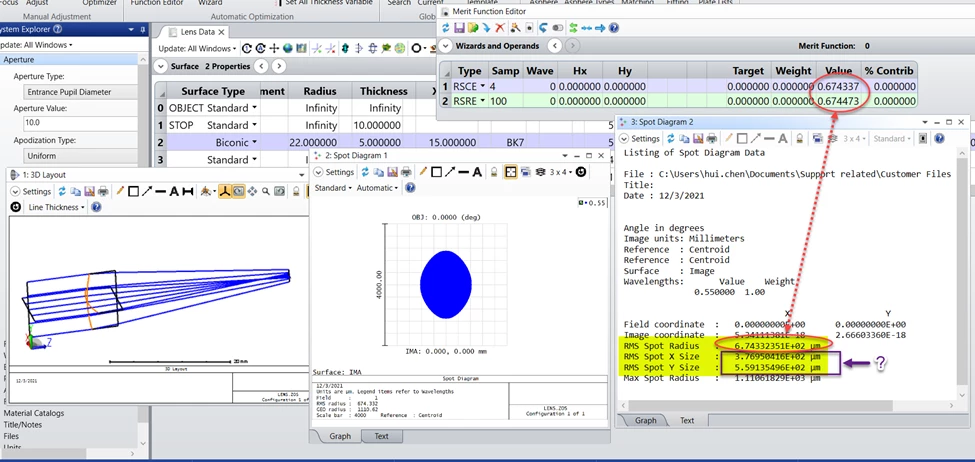Go to previous operand in Wizards and Operands
Image resolution: width=975 pixels, height=462 pixels.
(555, 46)
